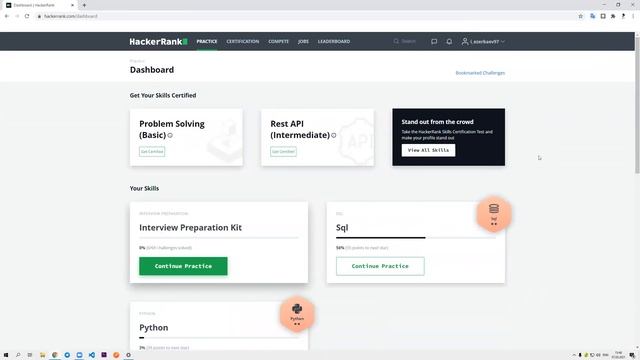The height and width of the screenshot is (360, 640).
Task: Open the Leaderboard nav tab
Action: pyautogui.click(x=334, y=41)
